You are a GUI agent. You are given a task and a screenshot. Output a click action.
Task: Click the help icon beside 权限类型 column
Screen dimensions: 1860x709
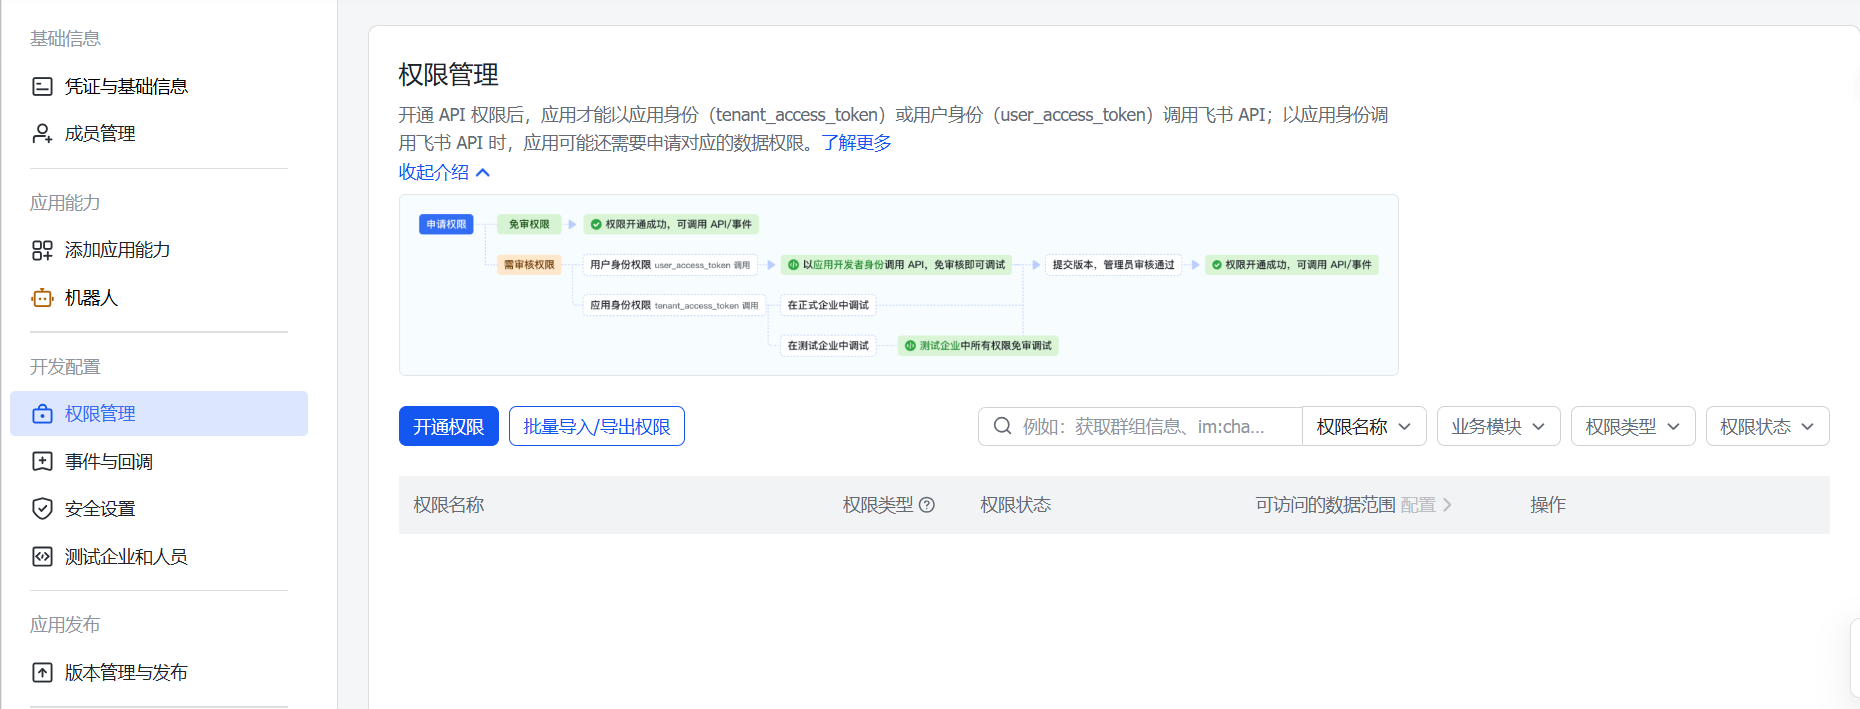click(x=927, y=505)
